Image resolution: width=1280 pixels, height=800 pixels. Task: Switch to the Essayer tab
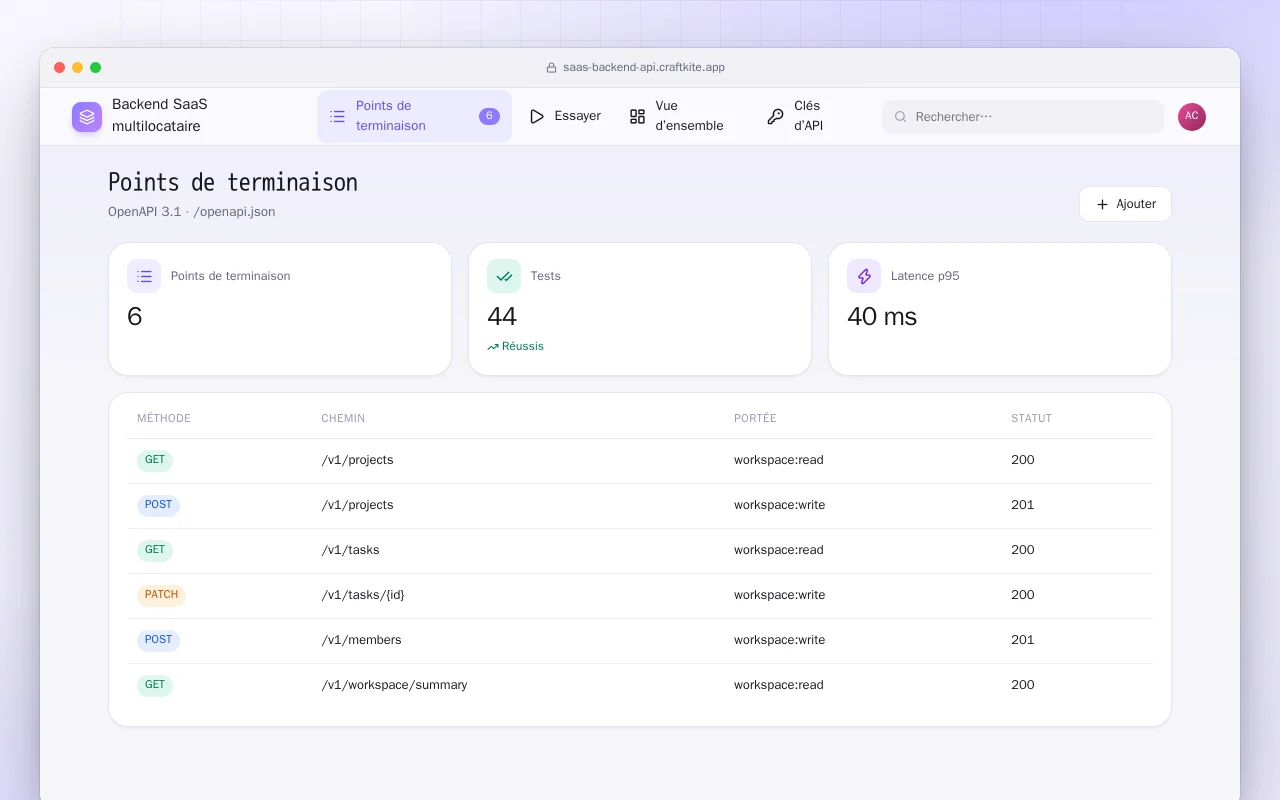tap(565, 117)
